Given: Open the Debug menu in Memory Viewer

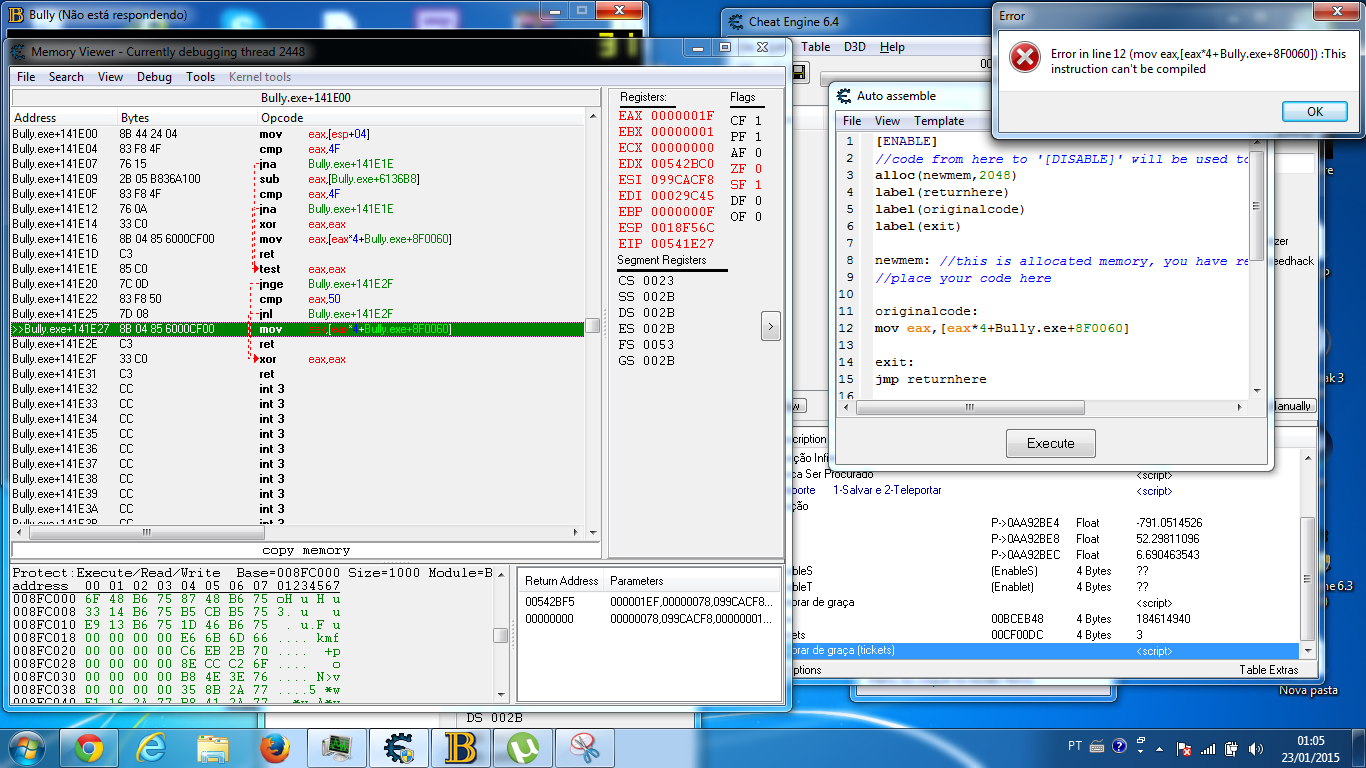Looking at the screenshot, I should pyautogui.click(x=154, y=77).
